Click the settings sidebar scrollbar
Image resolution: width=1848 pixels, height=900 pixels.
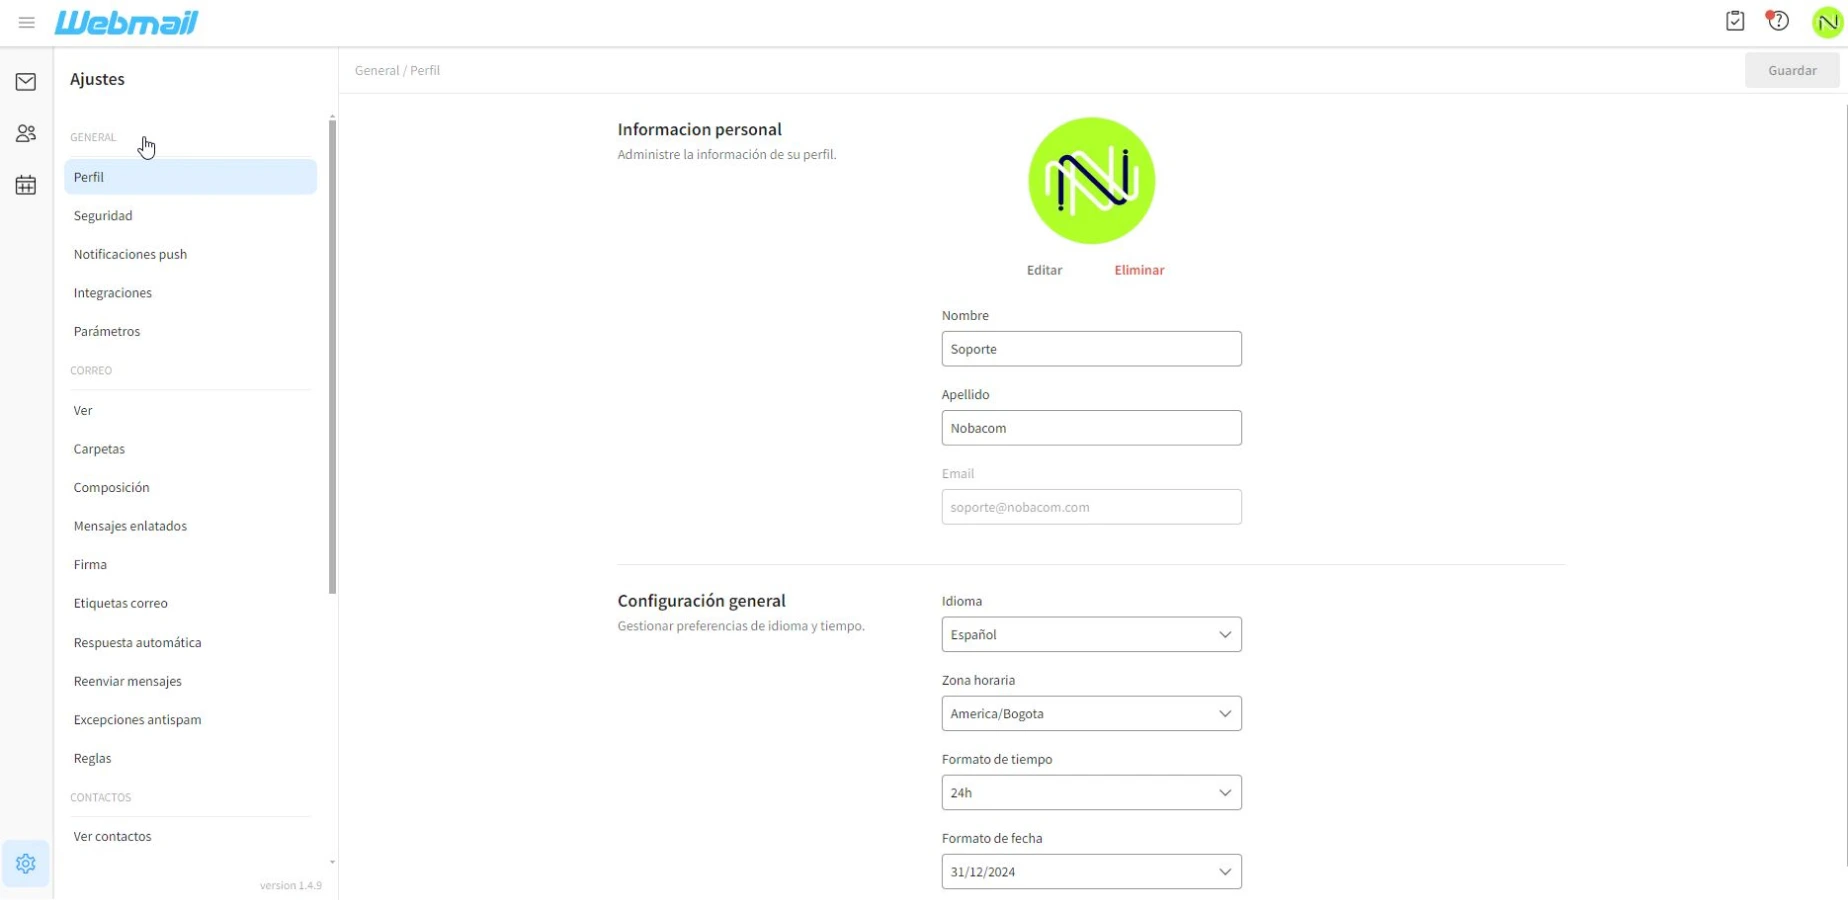tap(332, 355)
